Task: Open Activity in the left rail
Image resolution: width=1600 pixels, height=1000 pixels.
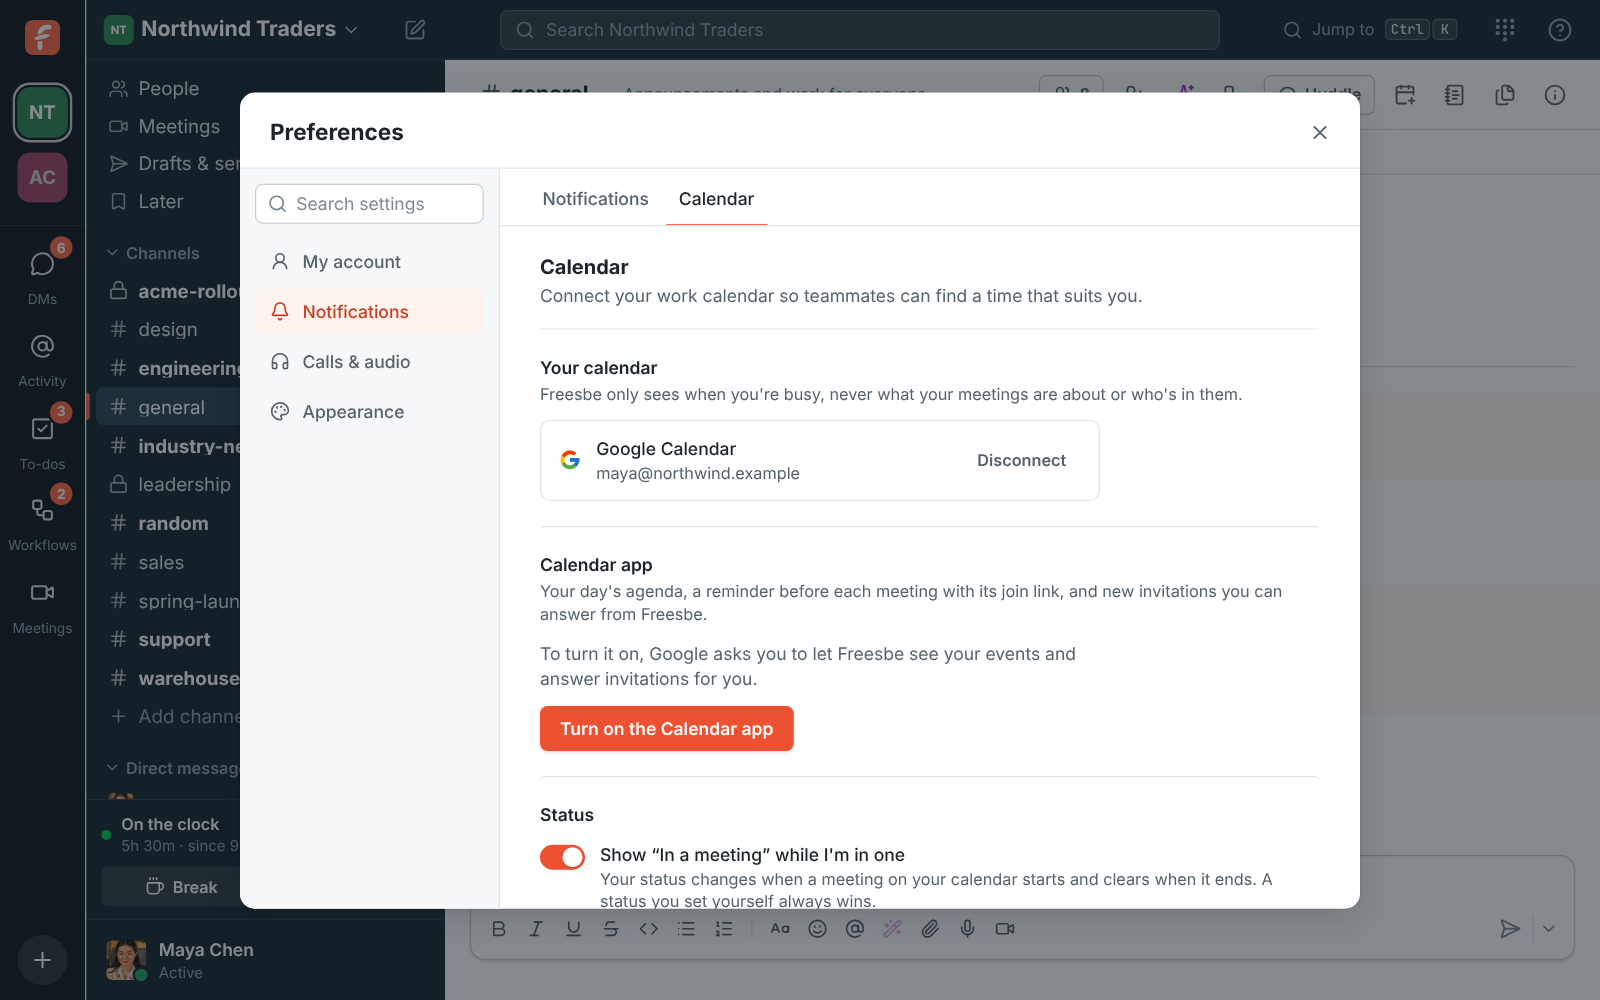Action: (x=42, y=358)
